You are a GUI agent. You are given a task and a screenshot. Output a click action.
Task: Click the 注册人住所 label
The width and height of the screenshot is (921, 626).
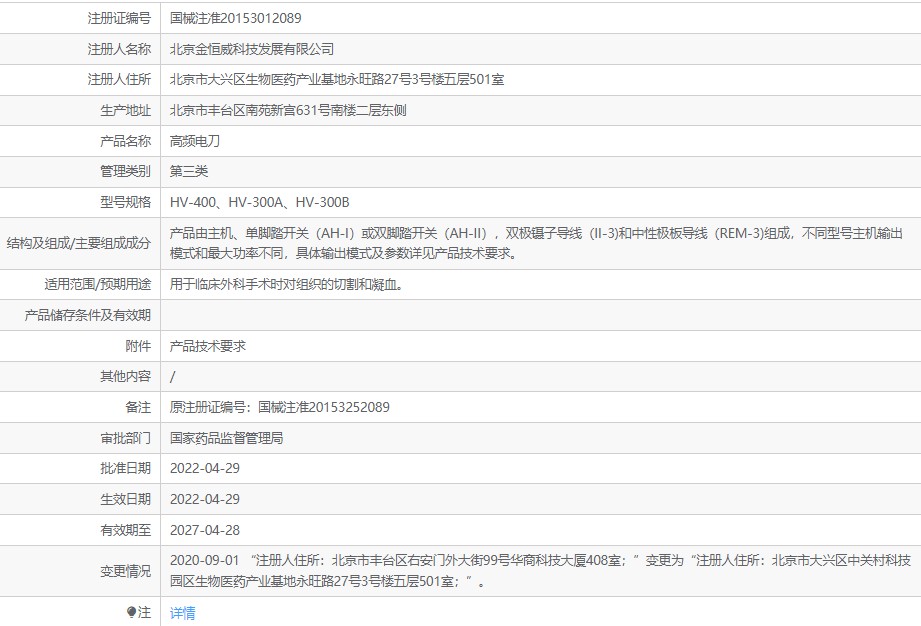point(119,79)
